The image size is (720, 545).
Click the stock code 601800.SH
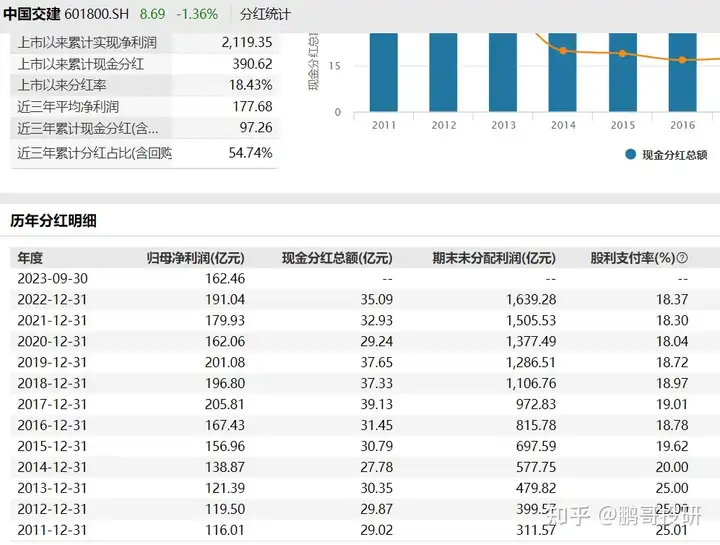point(96,14)
